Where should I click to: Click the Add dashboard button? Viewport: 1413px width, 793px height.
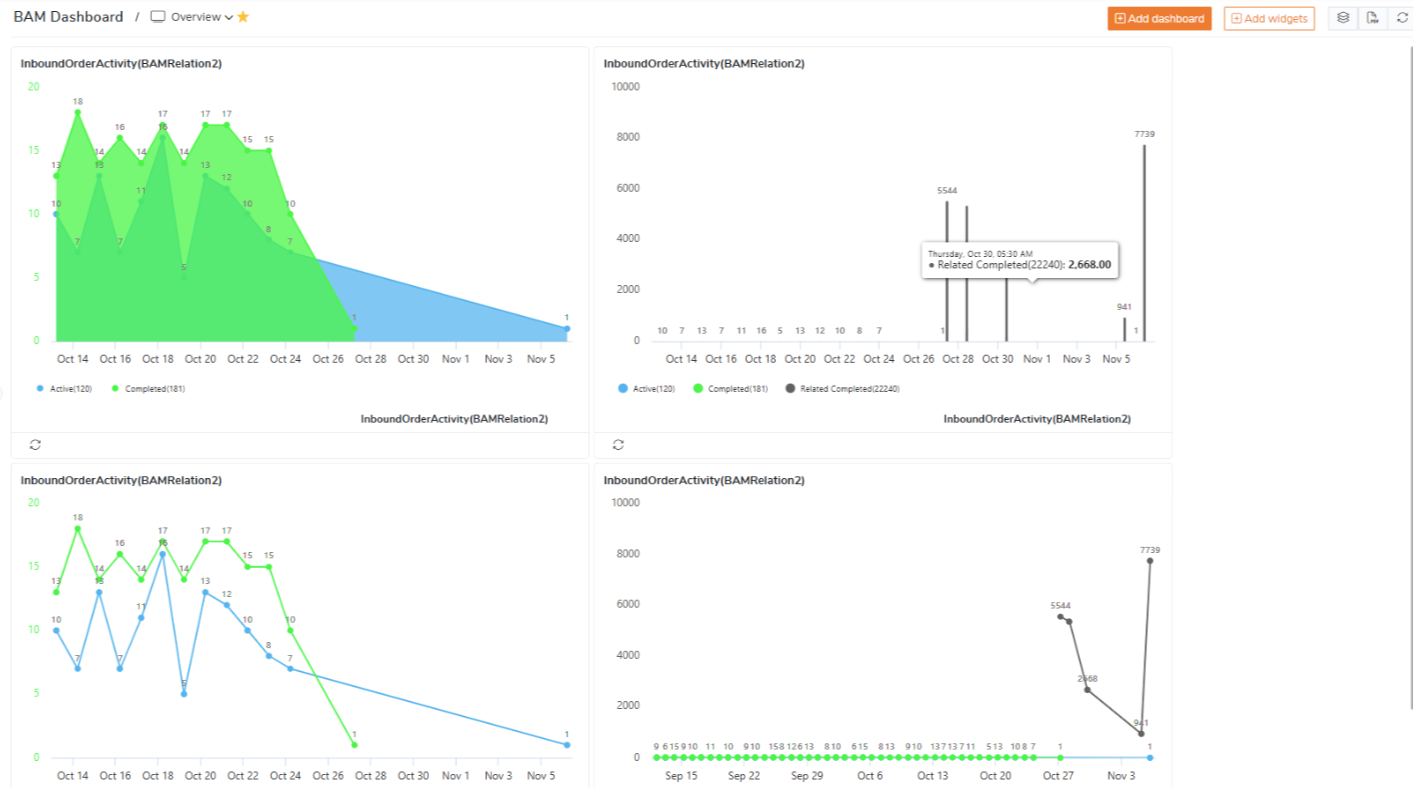point(1159,18)
